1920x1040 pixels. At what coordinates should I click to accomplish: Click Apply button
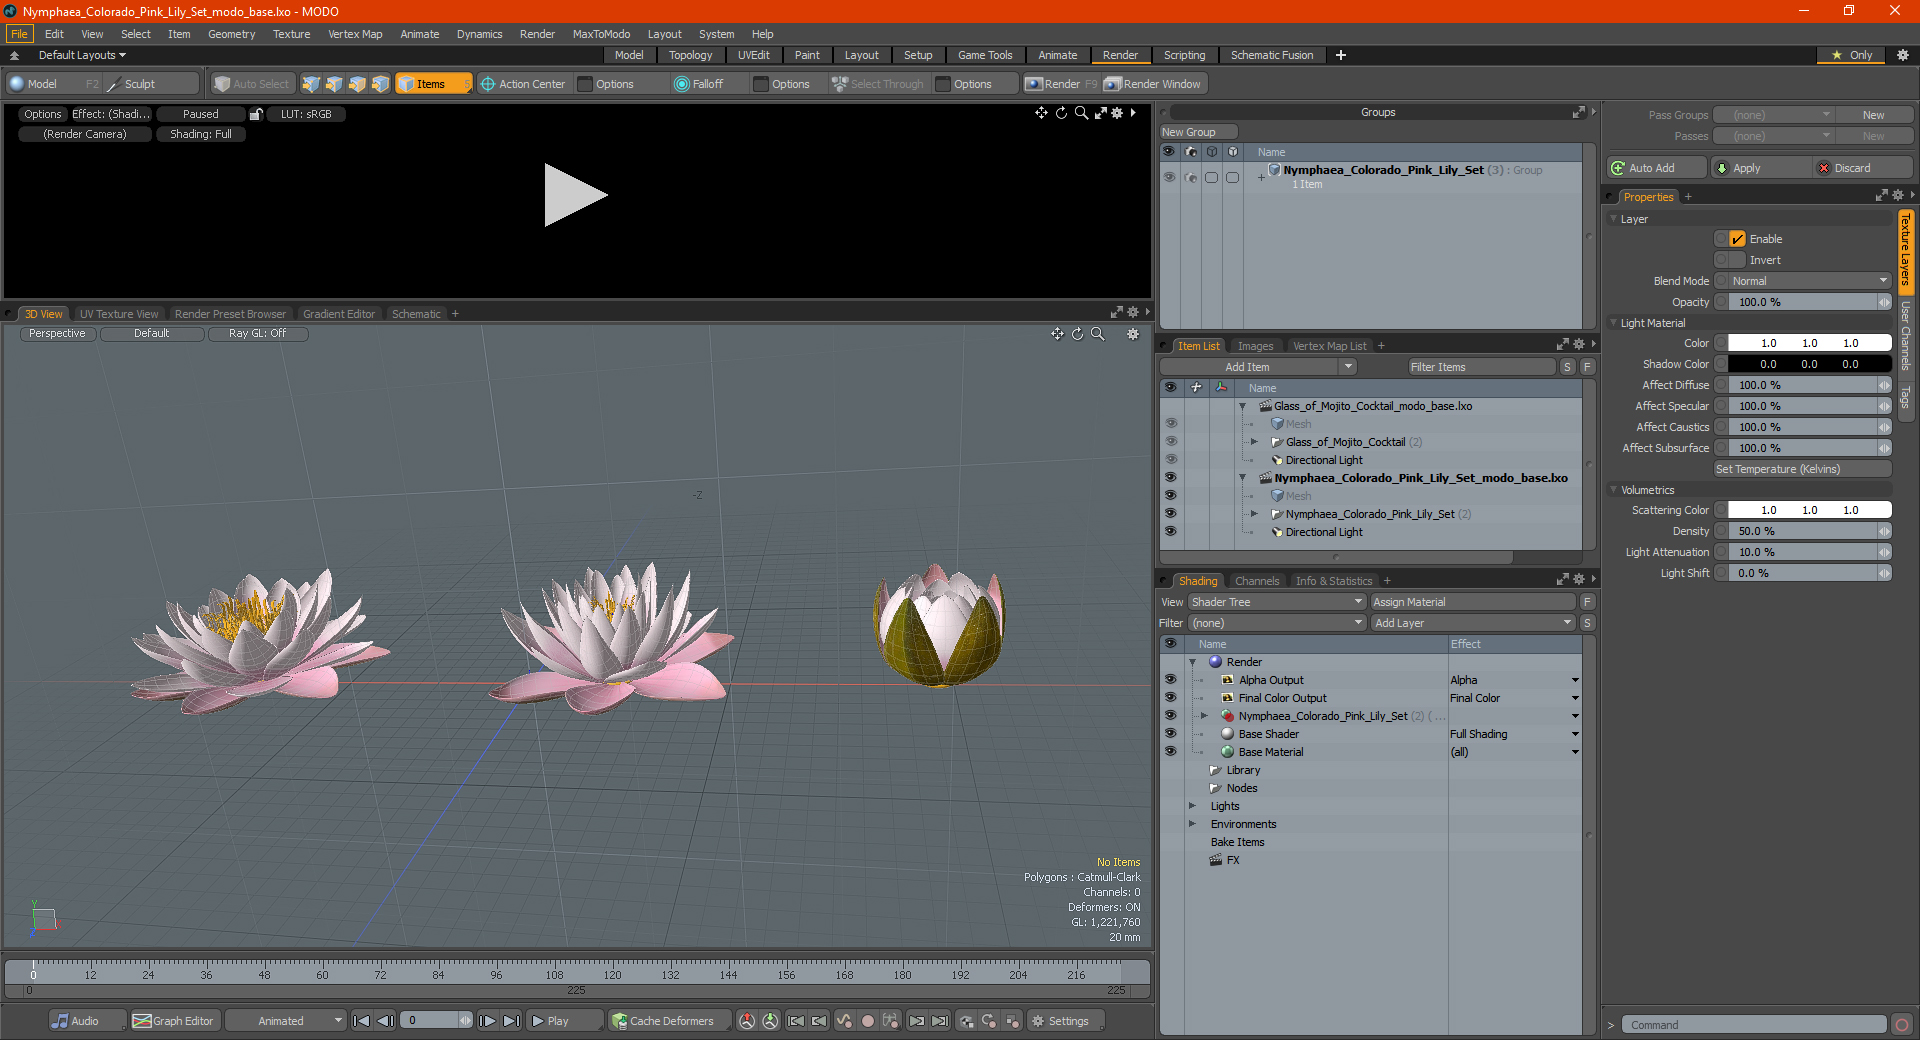pos(1761,168)
